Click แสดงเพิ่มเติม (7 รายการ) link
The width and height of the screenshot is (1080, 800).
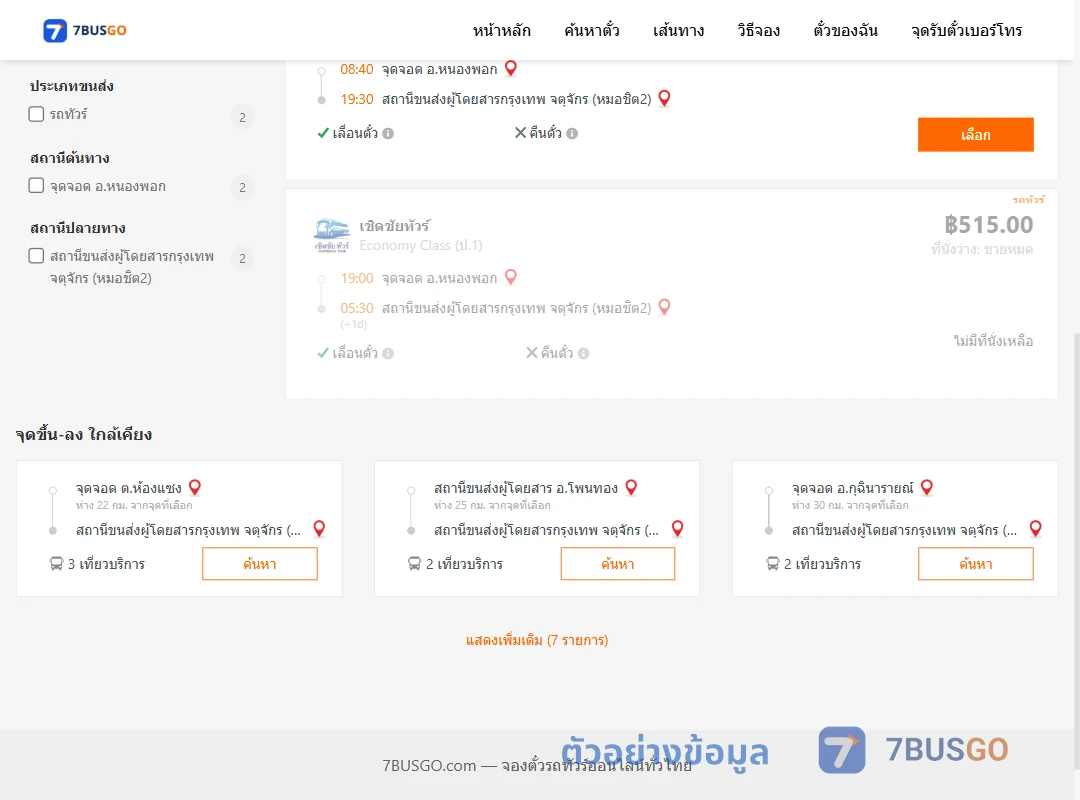(537, 640)
